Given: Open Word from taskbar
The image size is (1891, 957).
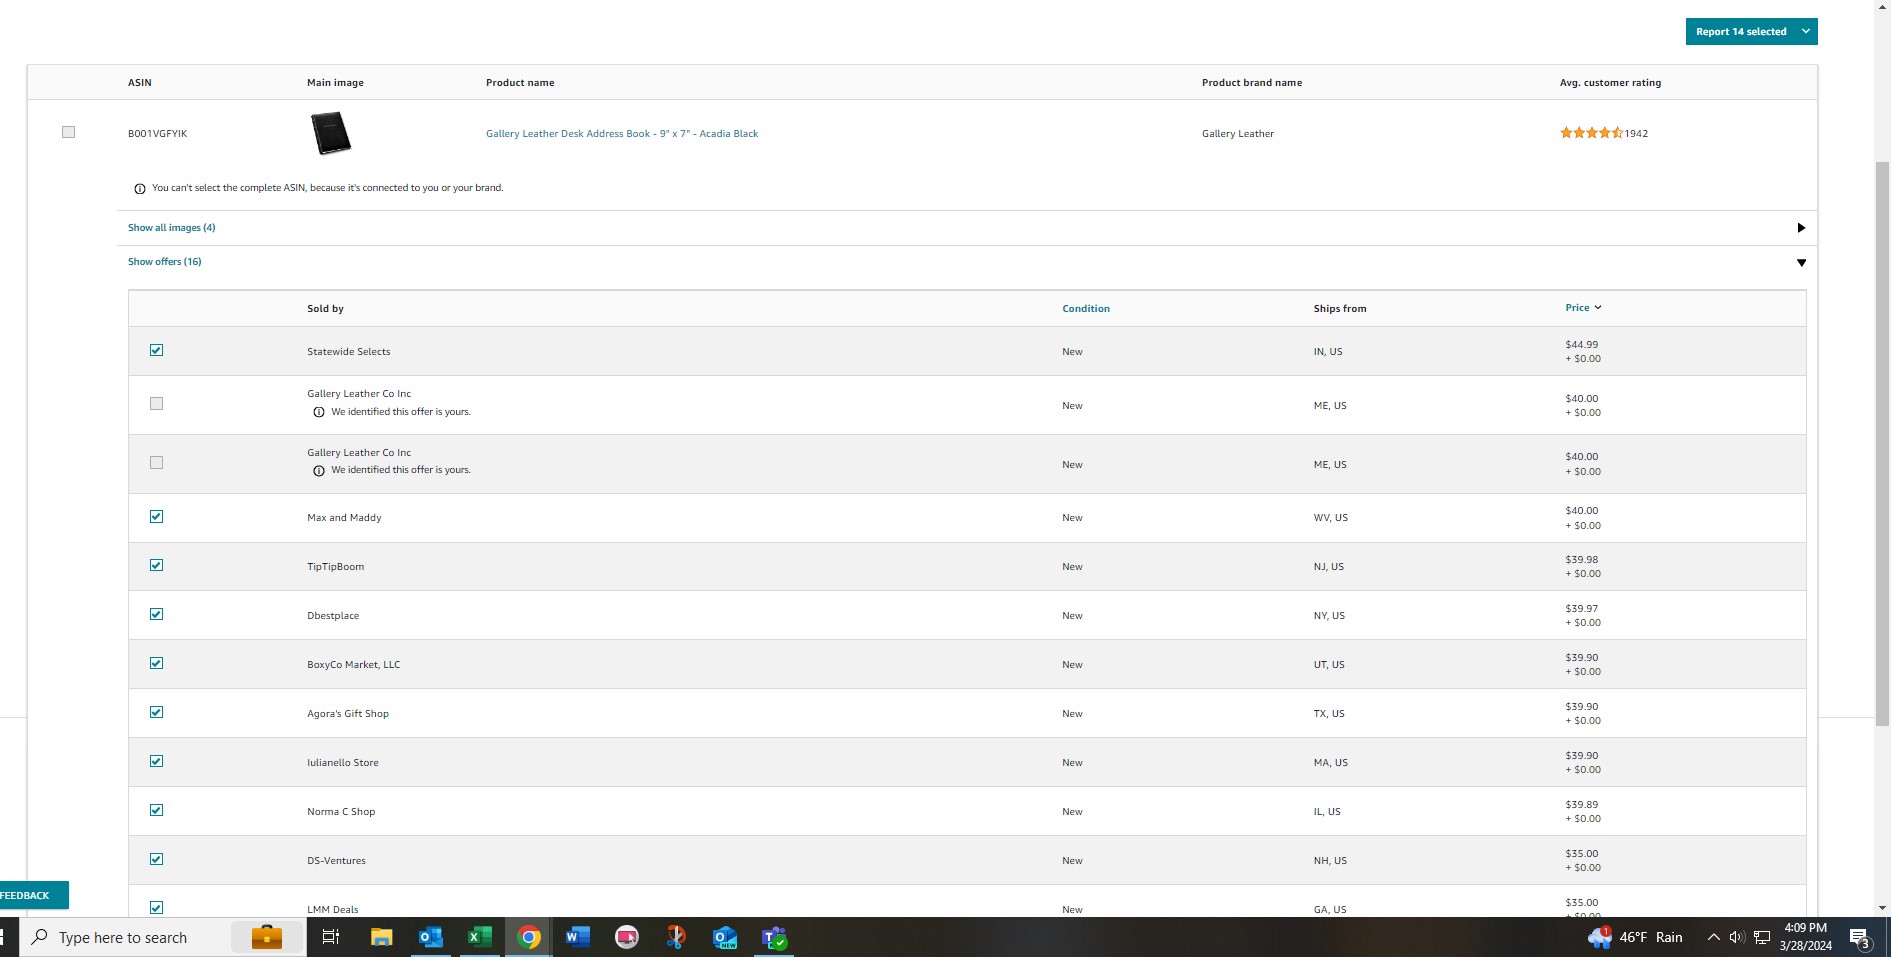Looking at the screenshot, I should [578, 937].
